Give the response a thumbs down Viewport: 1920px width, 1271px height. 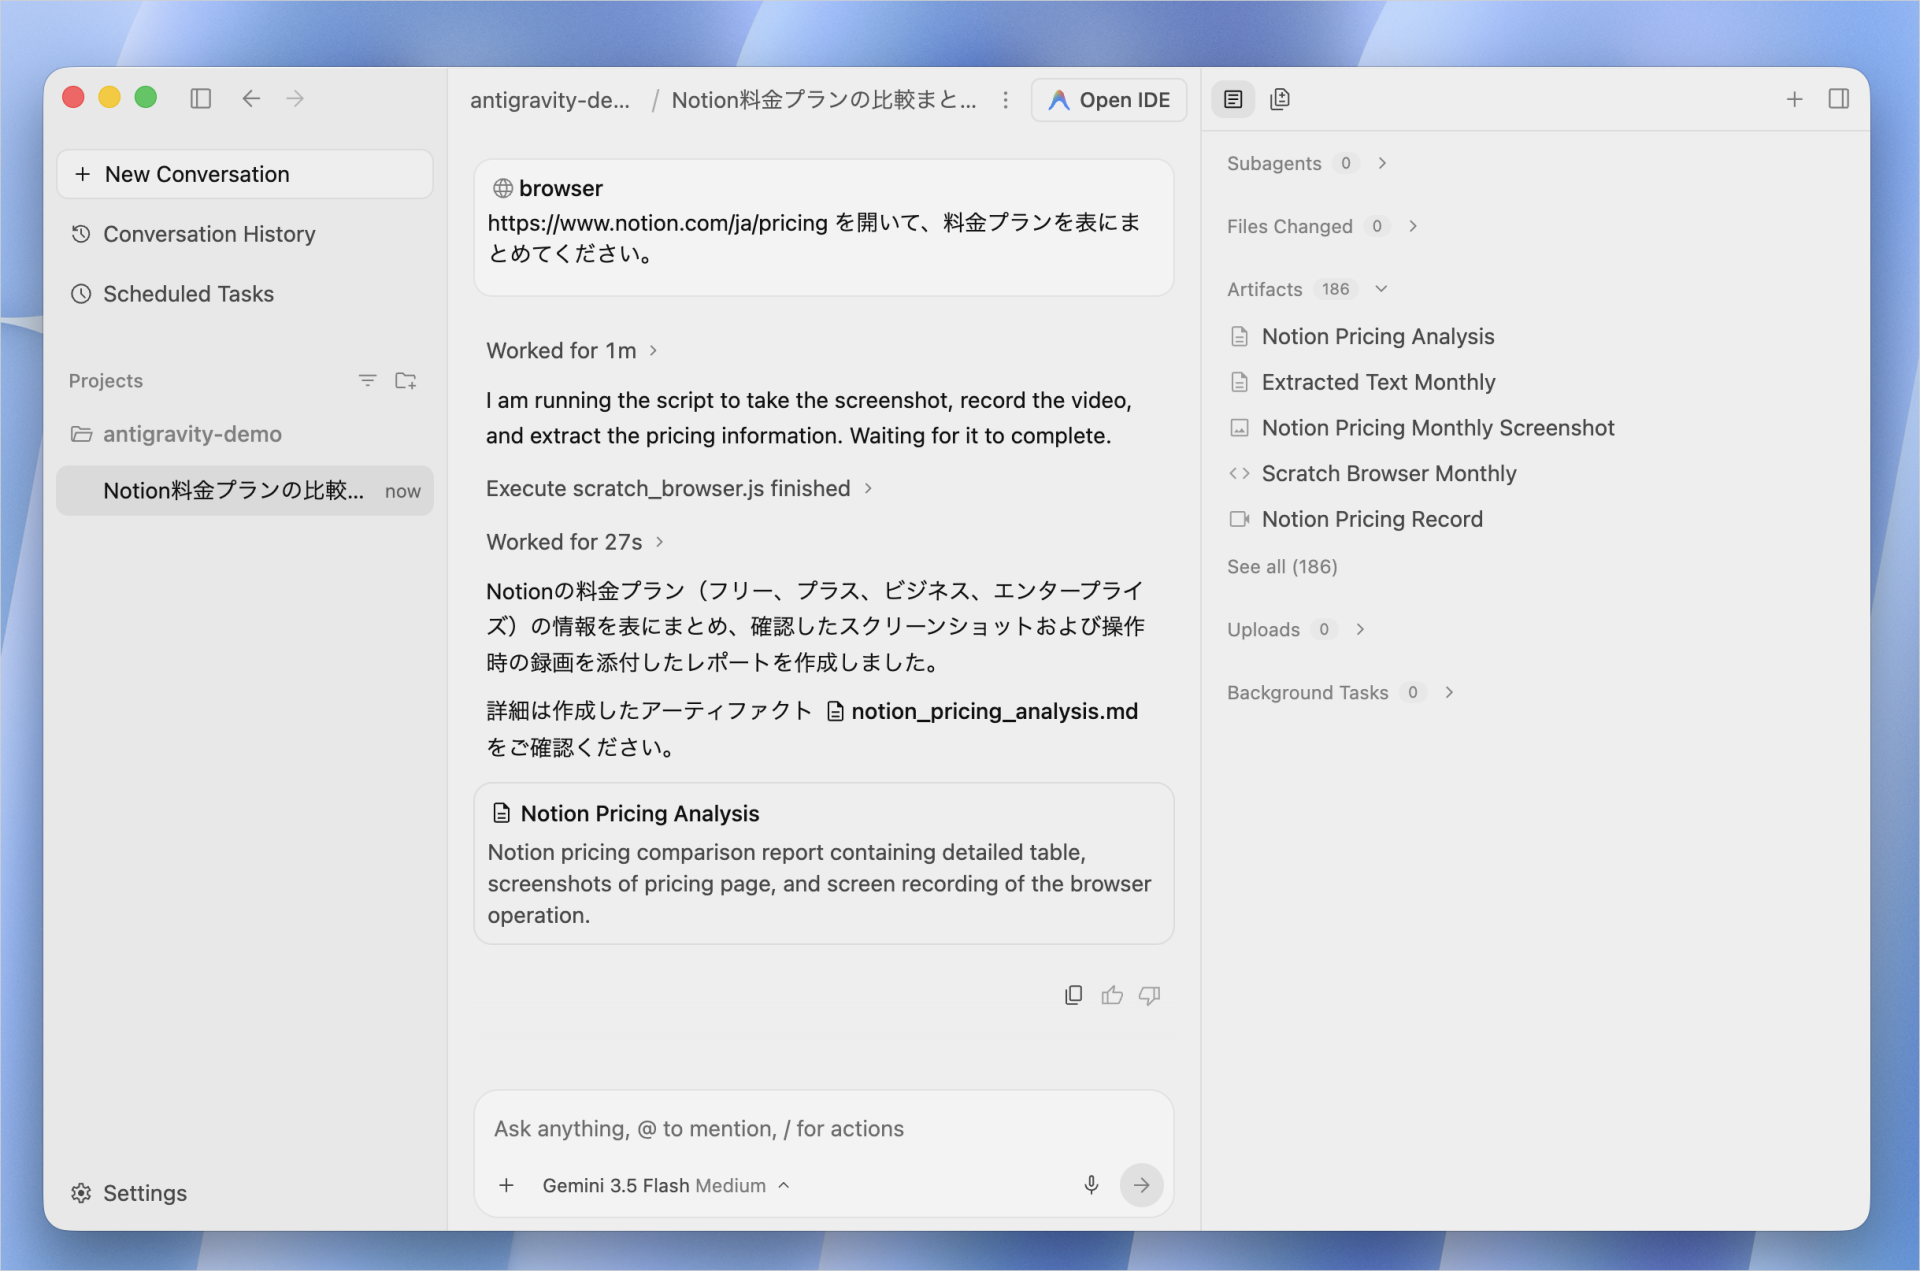coord(1149,995)
